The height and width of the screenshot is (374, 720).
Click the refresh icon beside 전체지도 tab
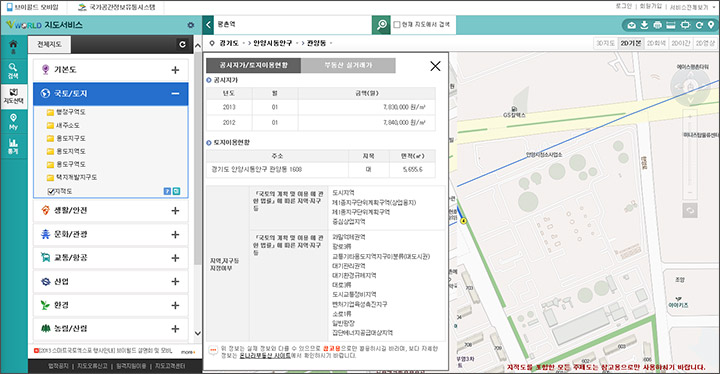pyautogui.click(x=182, y=45)
